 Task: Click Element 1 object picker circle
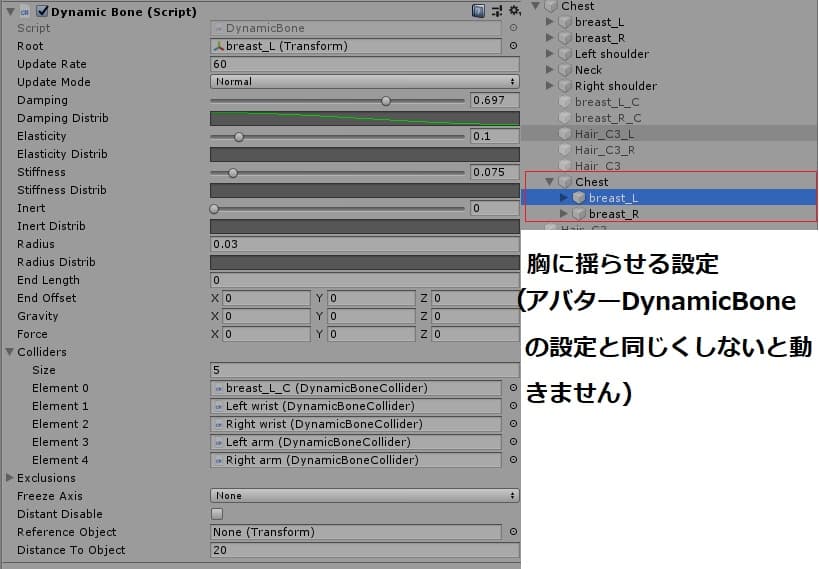[x=513, y=406]
